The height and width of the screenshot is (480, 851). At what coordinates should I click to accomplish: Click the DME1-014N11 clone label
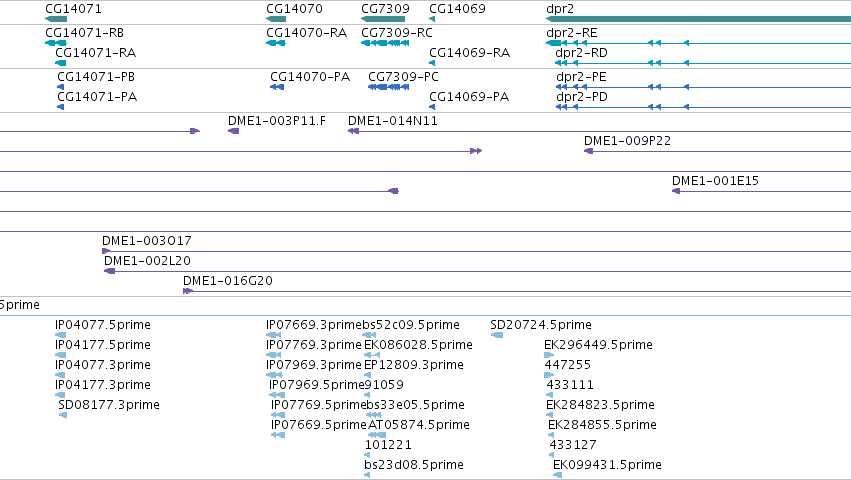point(393,121)
